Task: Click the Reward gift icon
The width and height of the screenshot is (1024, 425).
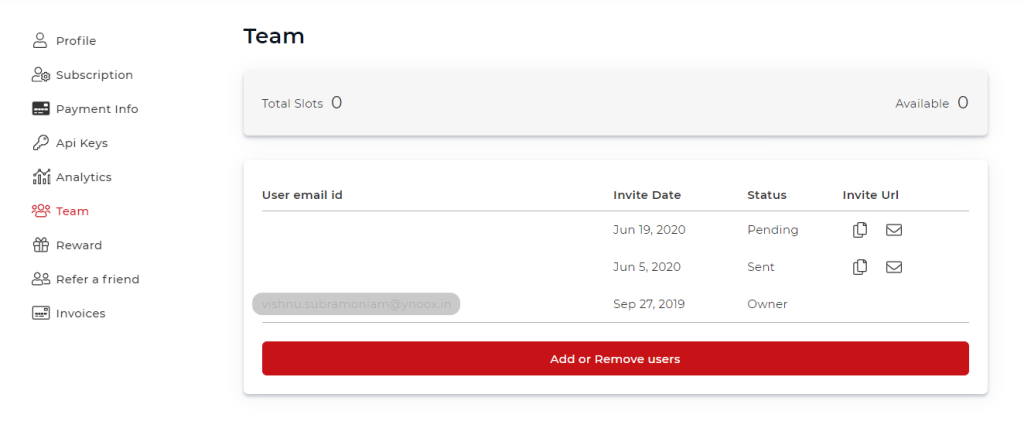Action: [x=40, y=245]
